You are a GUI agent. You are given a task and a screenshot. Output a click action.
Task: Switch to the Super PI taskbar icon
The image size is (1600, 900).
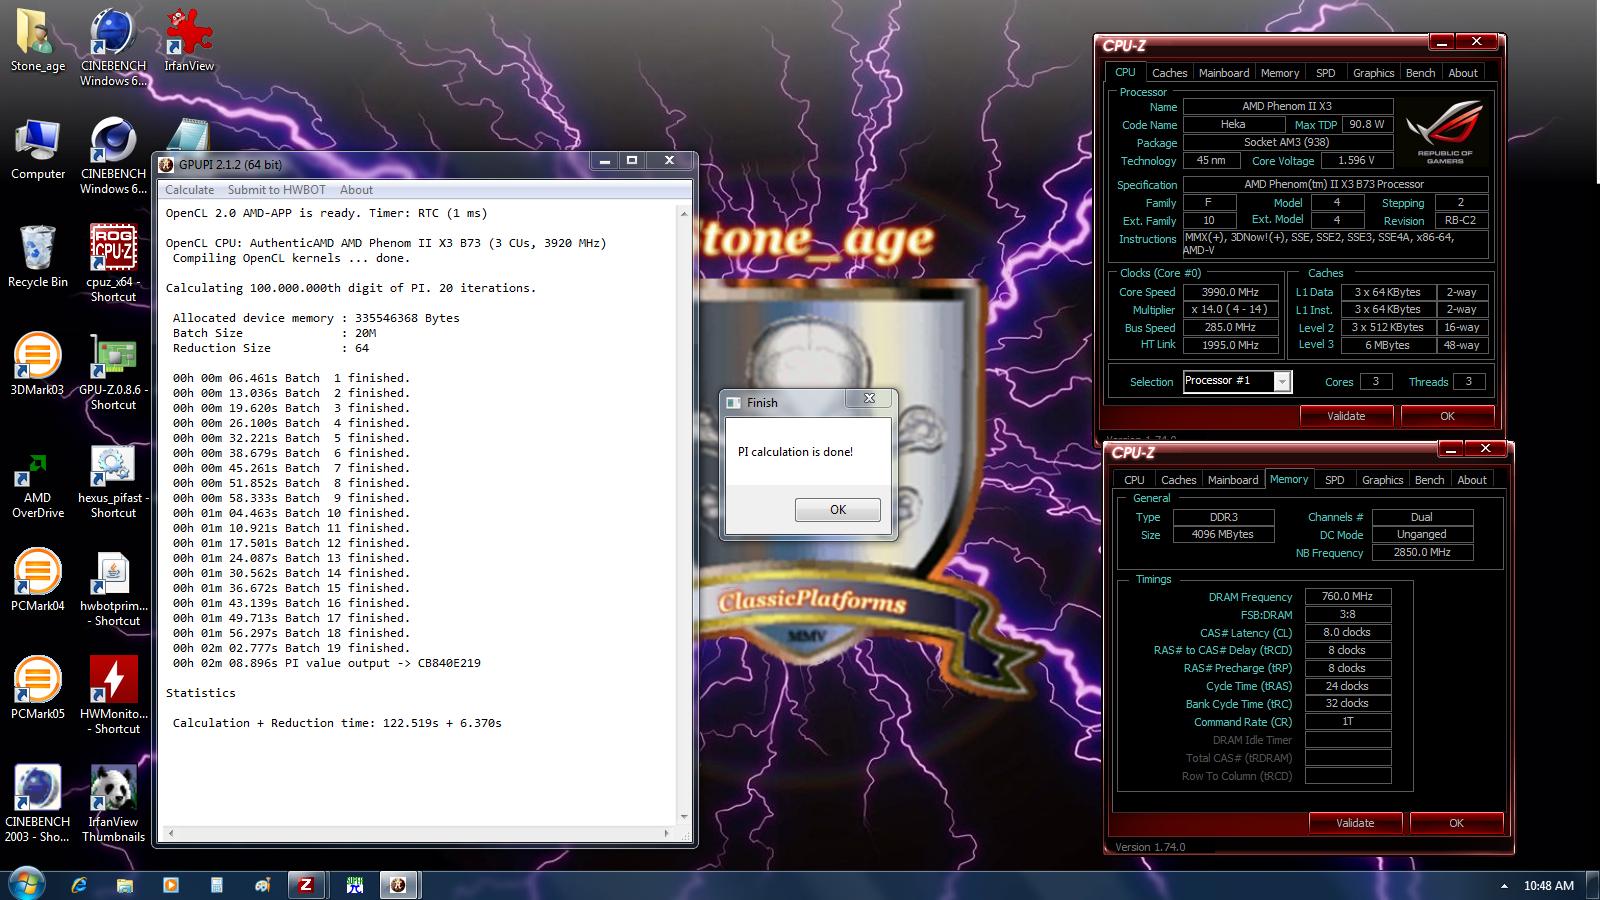coord(354,885)
